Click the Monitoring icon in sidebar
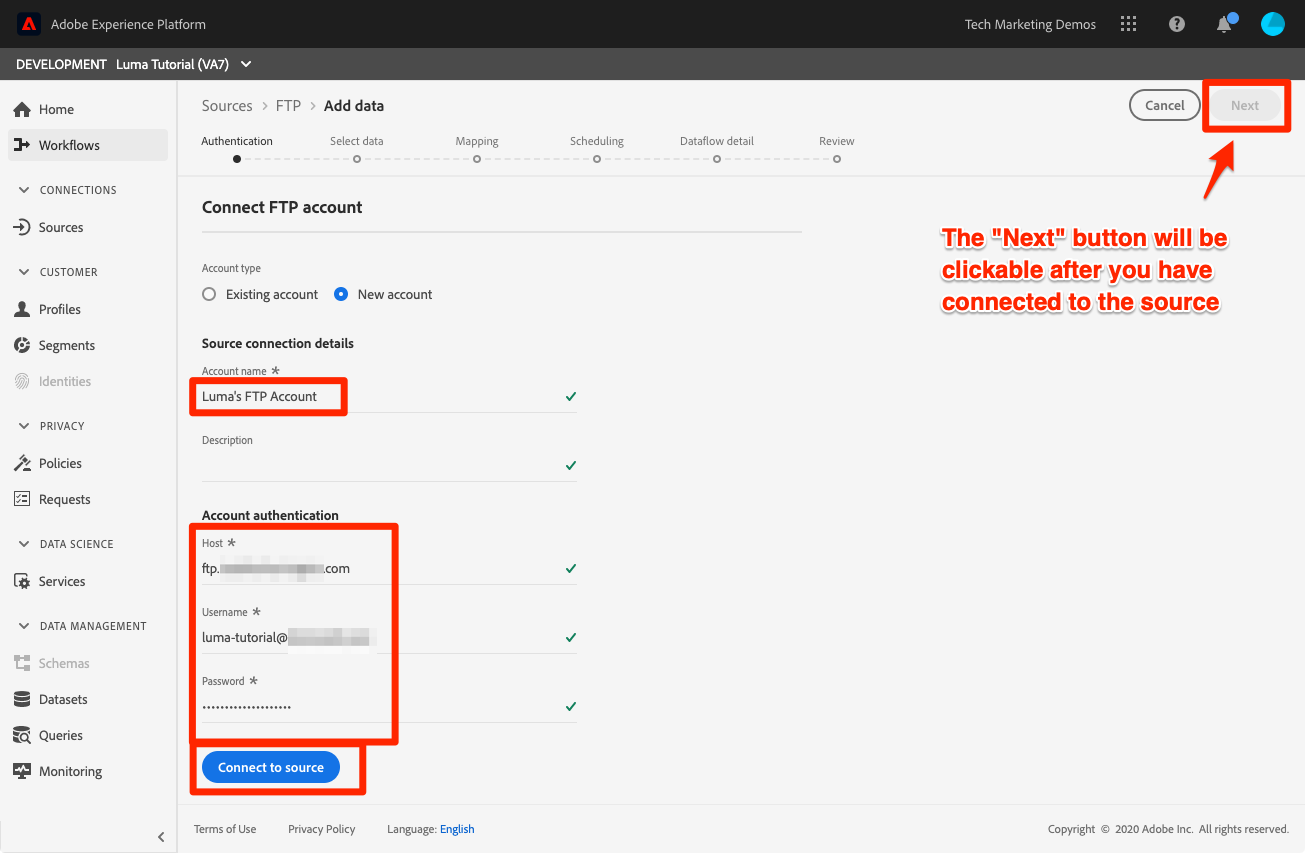Screen dimensions: 1305x853 (x=22, y=771)
